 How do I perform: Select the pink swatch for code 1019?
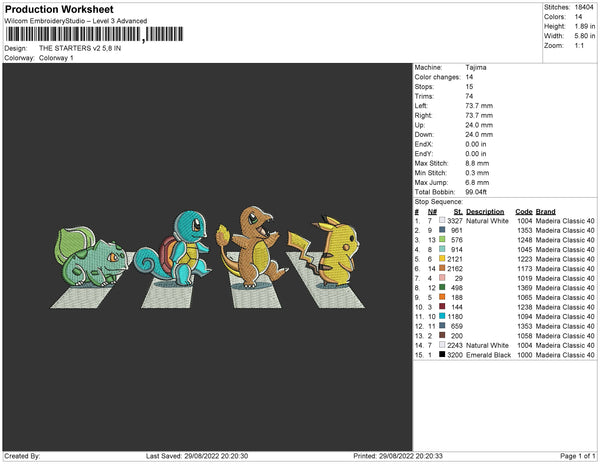click(x=442, y=278)
